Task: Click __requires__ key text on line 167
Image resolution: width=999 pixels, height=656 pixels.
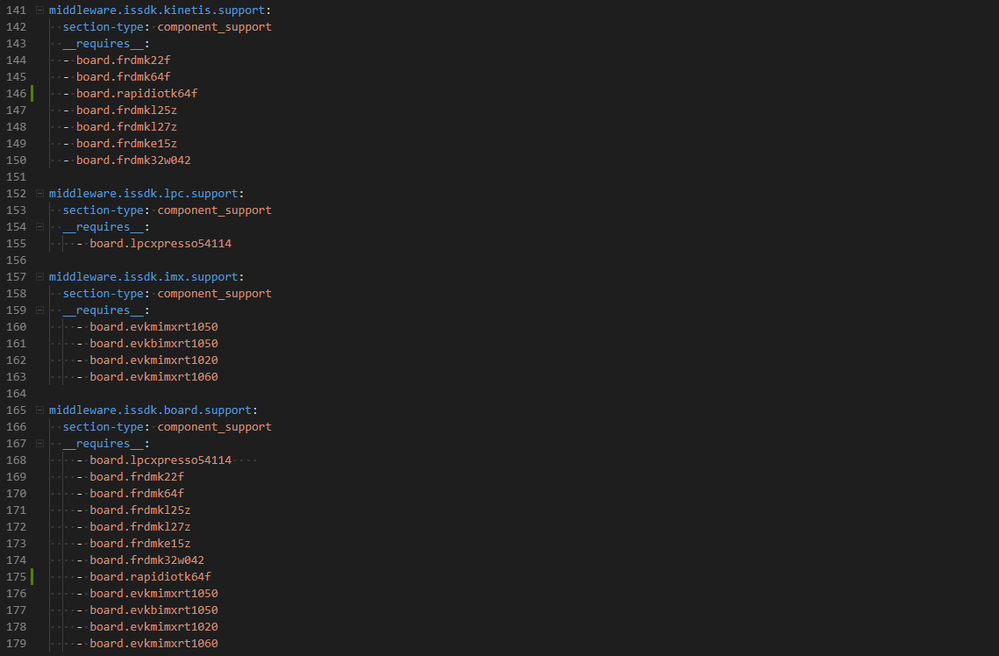Action: click(103, 443)
